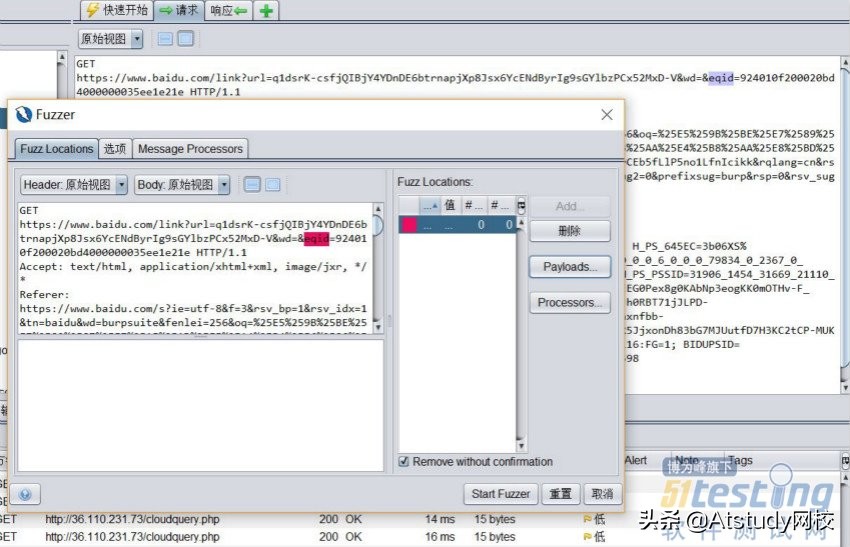Viewport: 850px width, 547px height.
Task: Click the Accept header line in Fuzzer request
Action: (x=193, y=267)
